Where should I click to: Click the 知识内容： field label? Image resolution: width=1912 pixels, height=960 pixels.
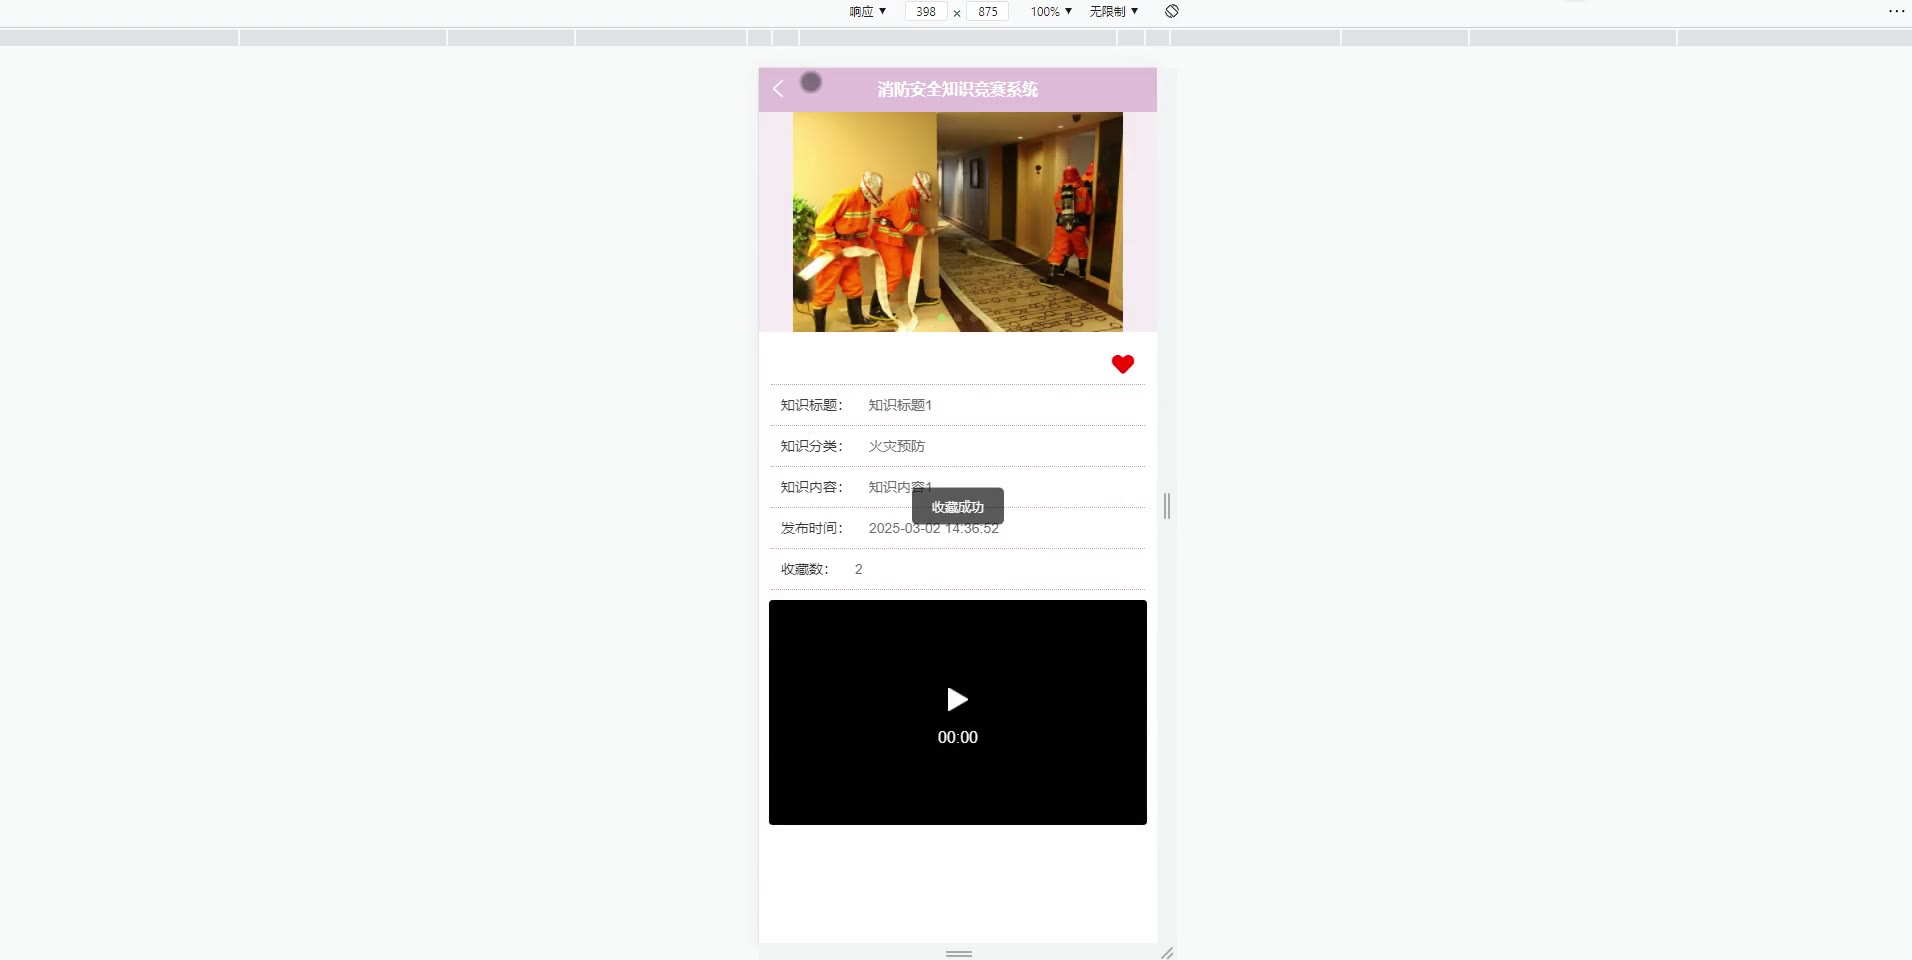click(812, 487)
